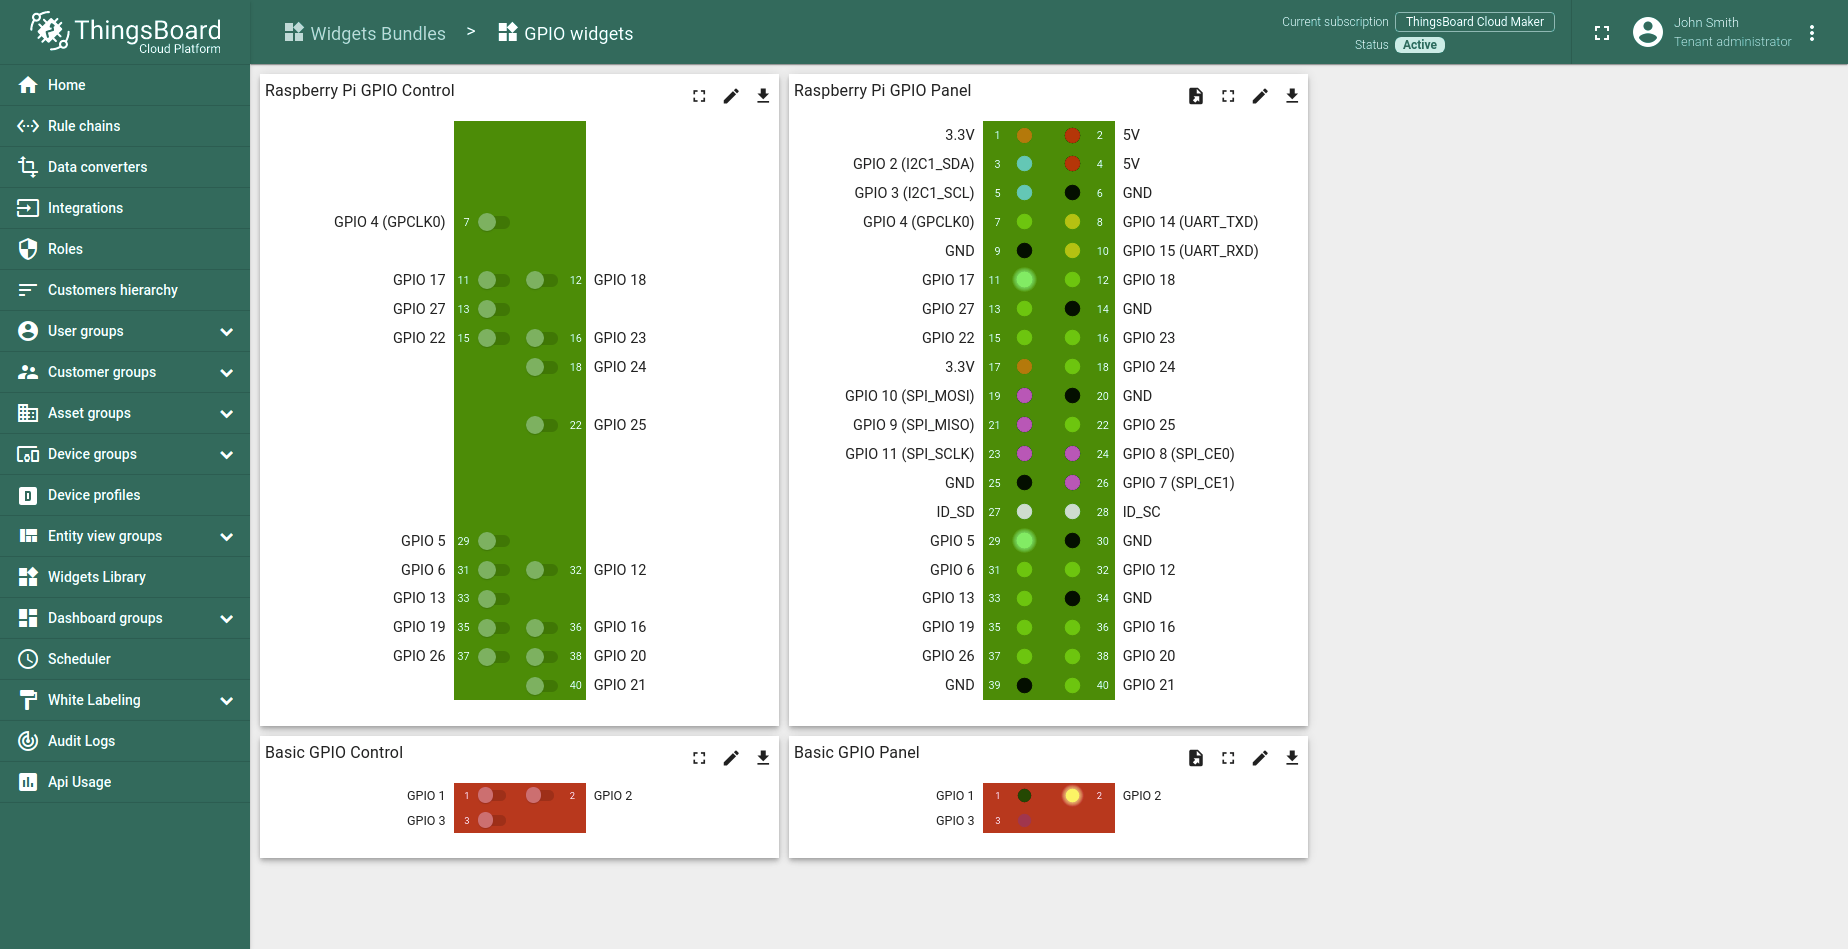Screen dimensions: 1848x949
Task: Click Raspberry Pi GPIO Panel title
Action: [882, 90]
